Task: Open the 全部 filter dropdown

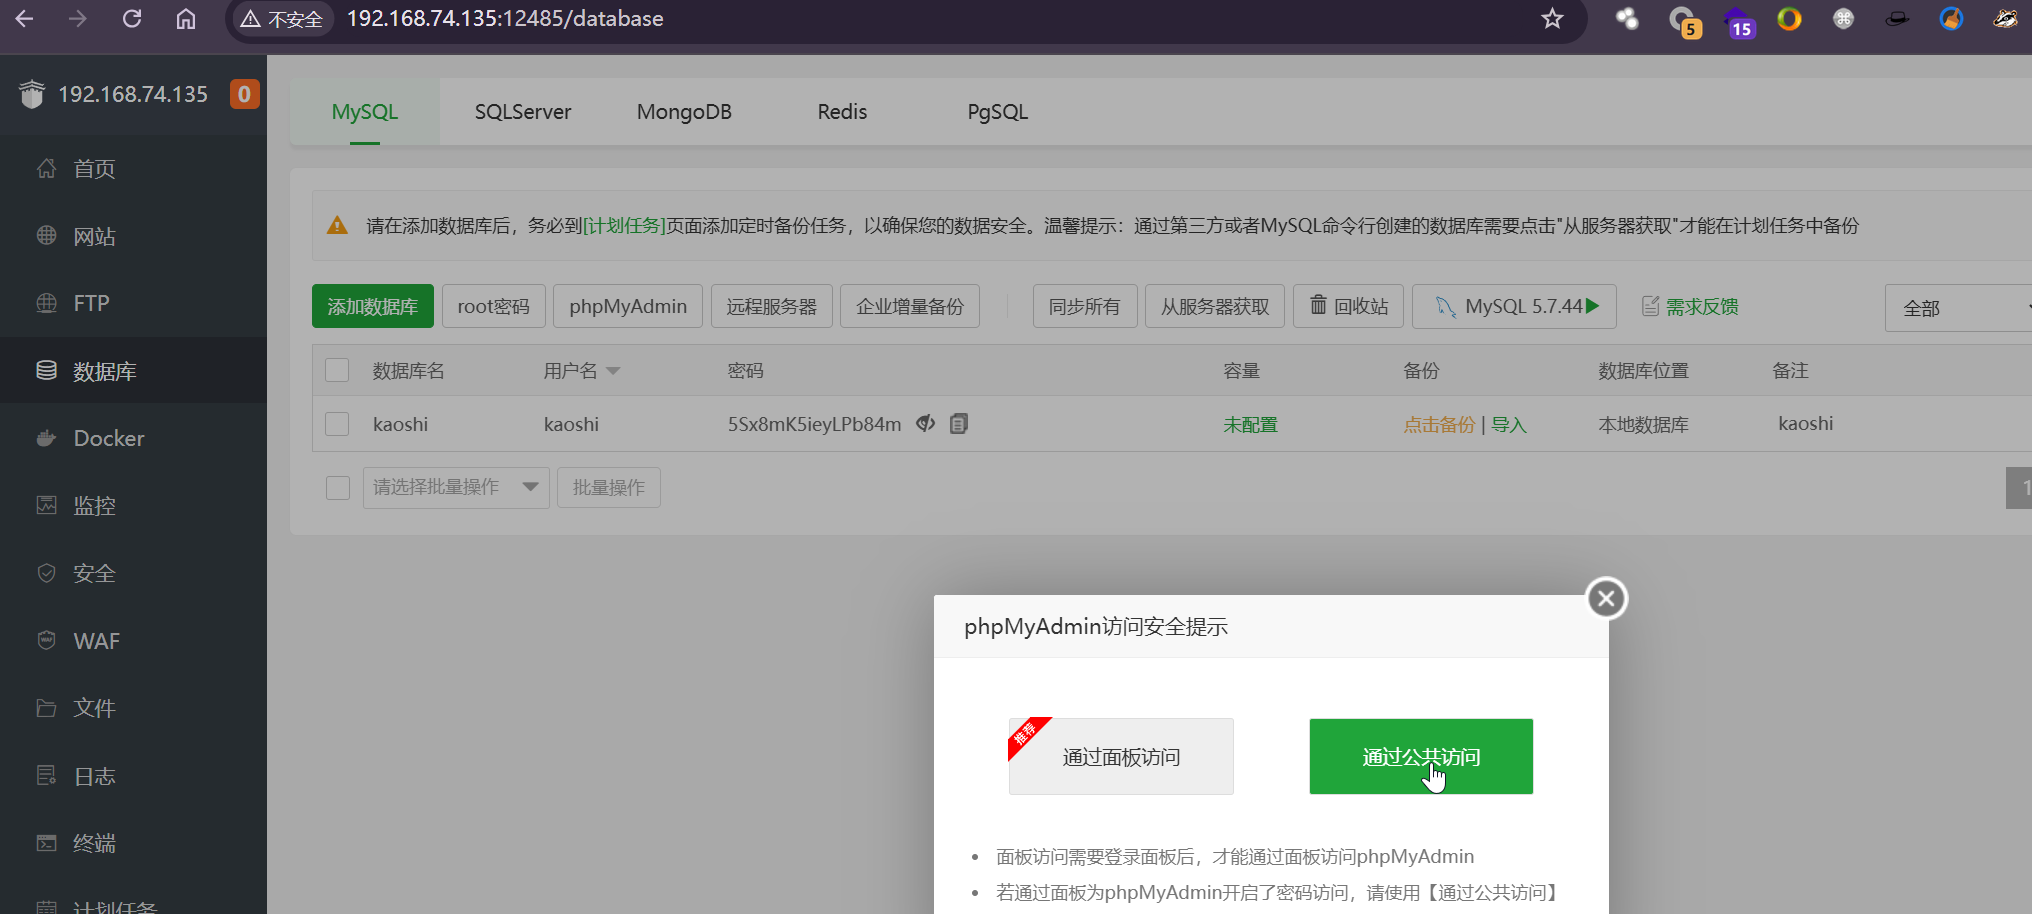Action: tap(1955, 308)
